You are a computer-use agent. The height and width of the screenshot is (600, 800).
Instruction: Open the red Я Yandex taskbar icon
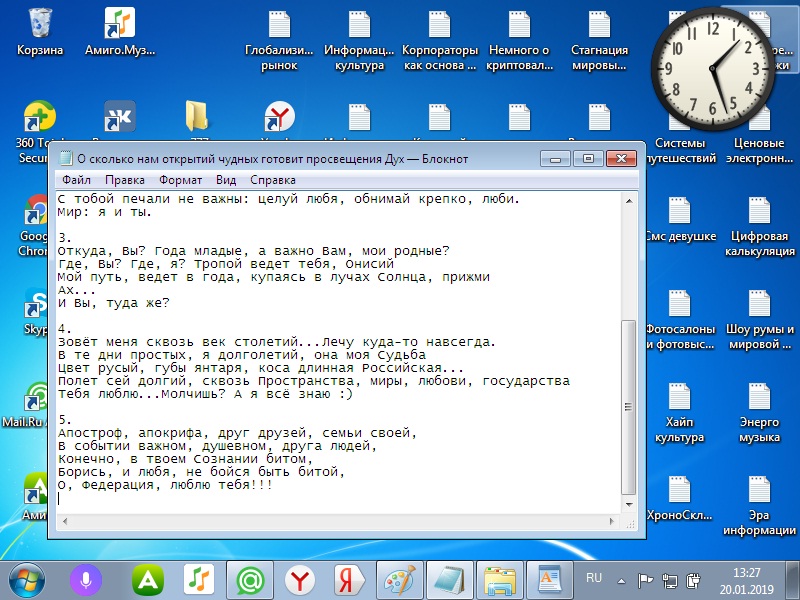click(349, 580)
